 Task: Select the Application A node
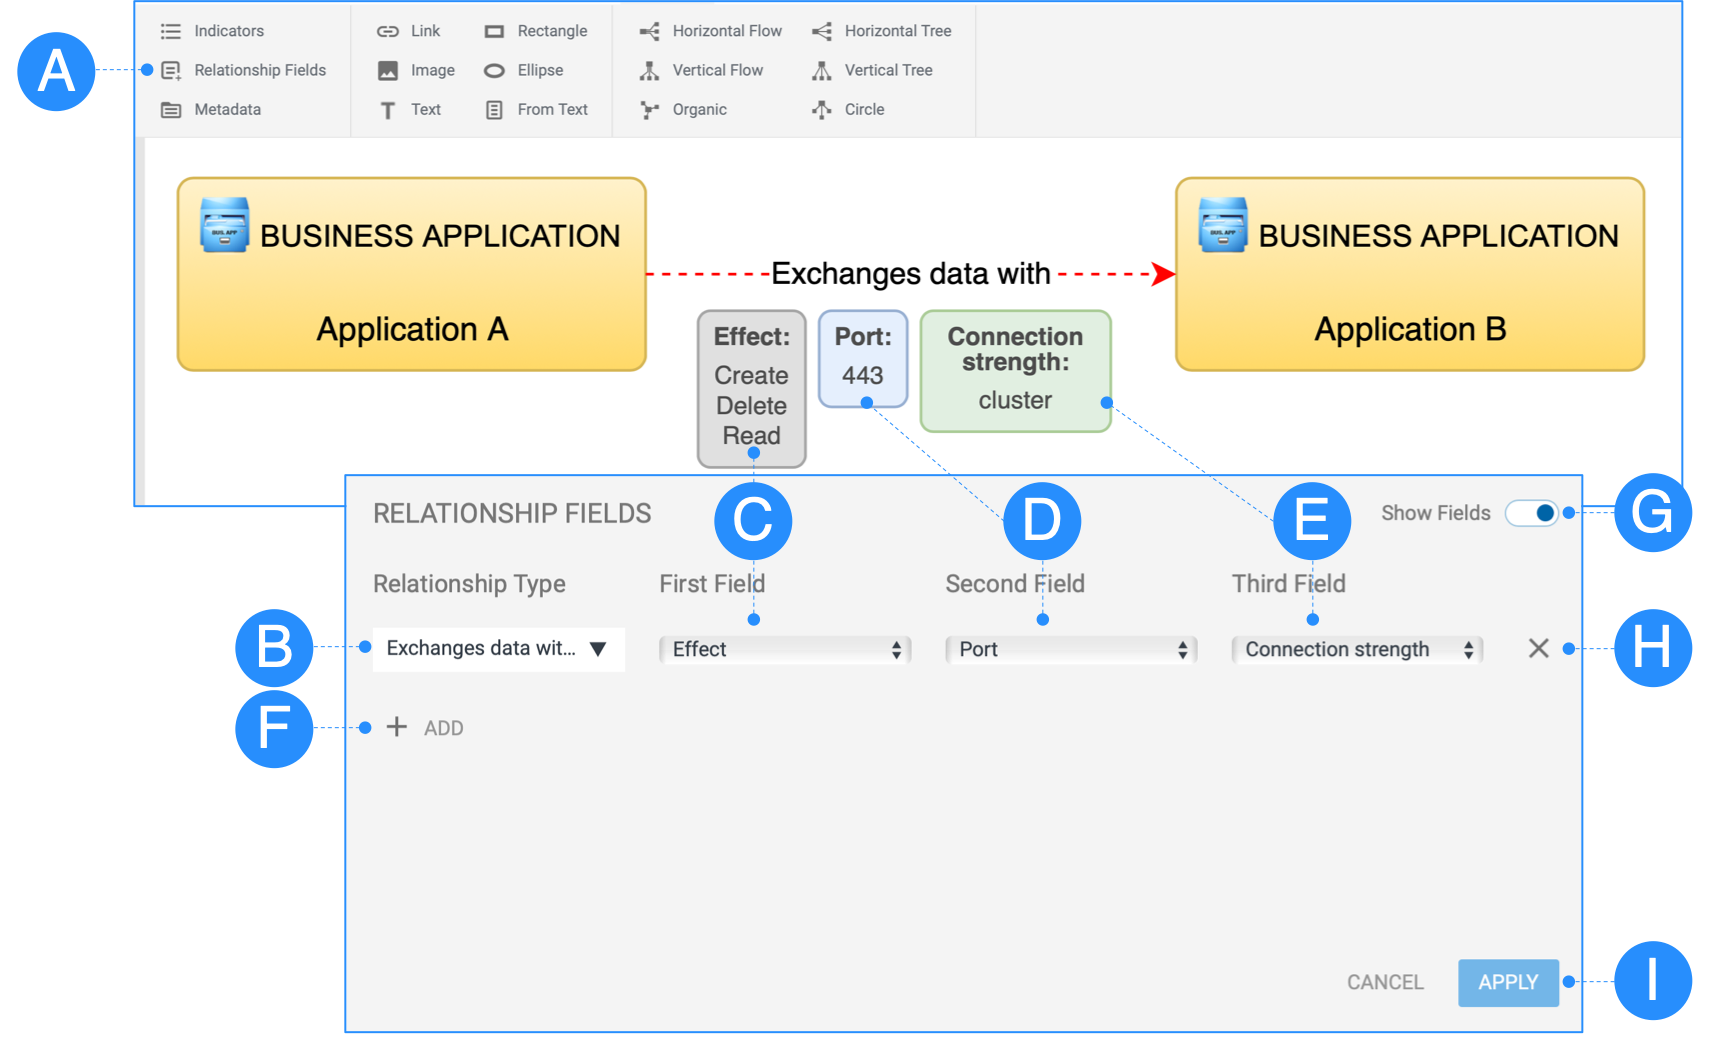(x=412, y=274)
